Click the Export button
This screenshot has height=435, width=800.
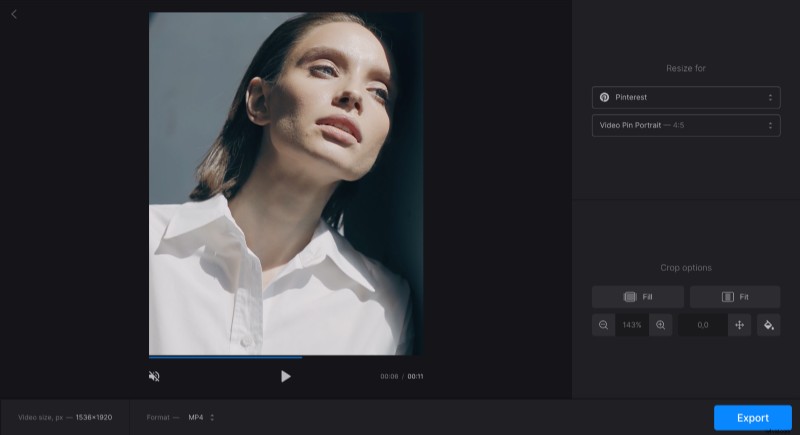tap(753, 418)
